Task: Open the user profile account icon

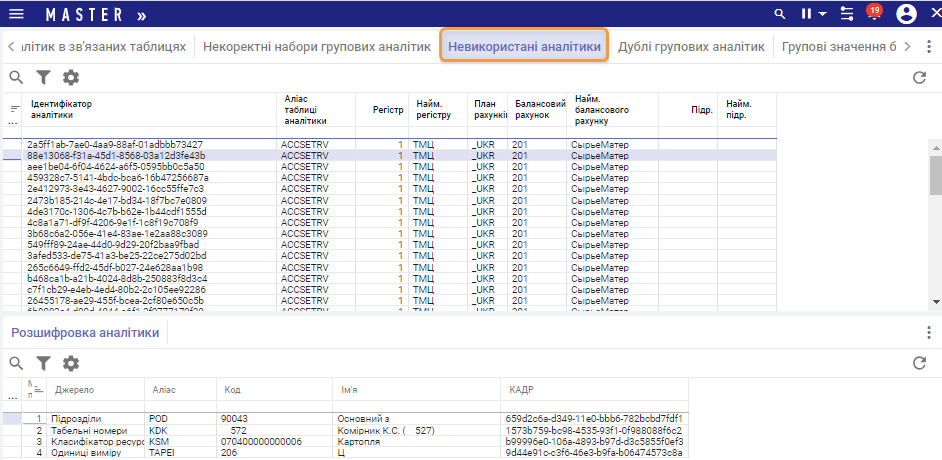Action: click(907, 14)
